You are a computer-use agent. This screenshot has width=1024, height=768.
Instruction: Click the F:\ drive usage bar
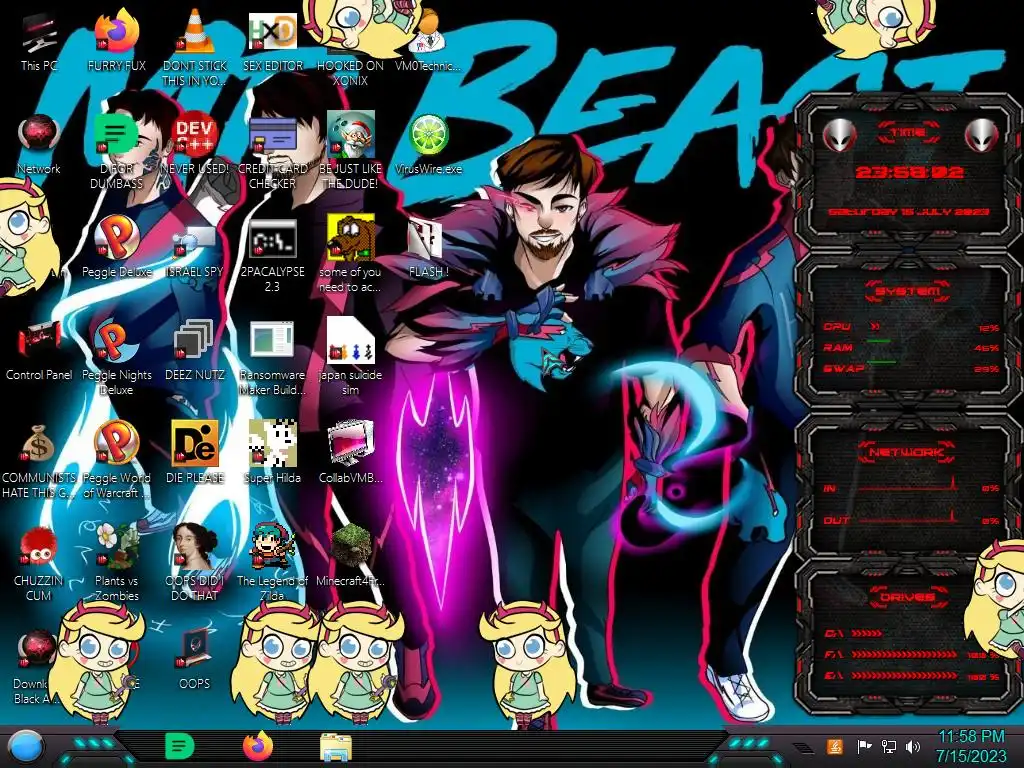pyautogui.click(x=904, y=654)
